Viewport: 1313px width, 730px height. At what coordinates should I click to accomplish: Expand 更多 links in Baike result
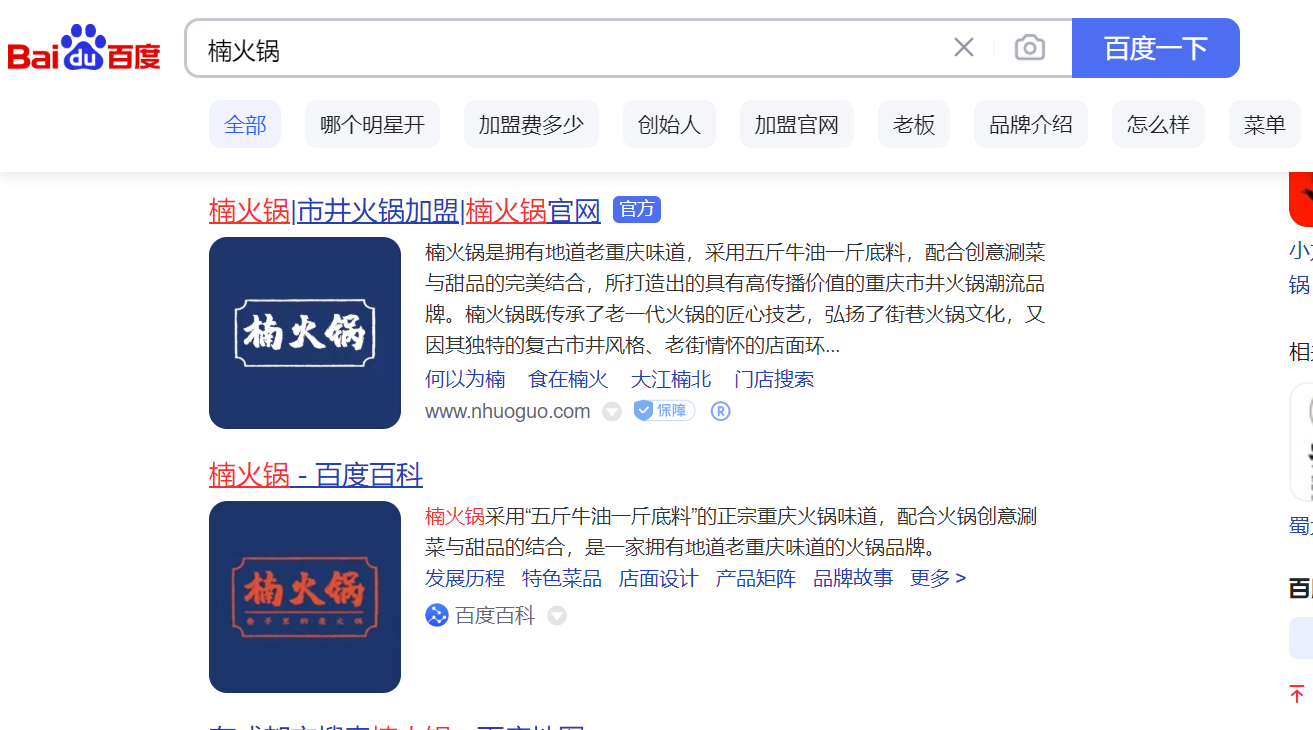click(937, 579)
